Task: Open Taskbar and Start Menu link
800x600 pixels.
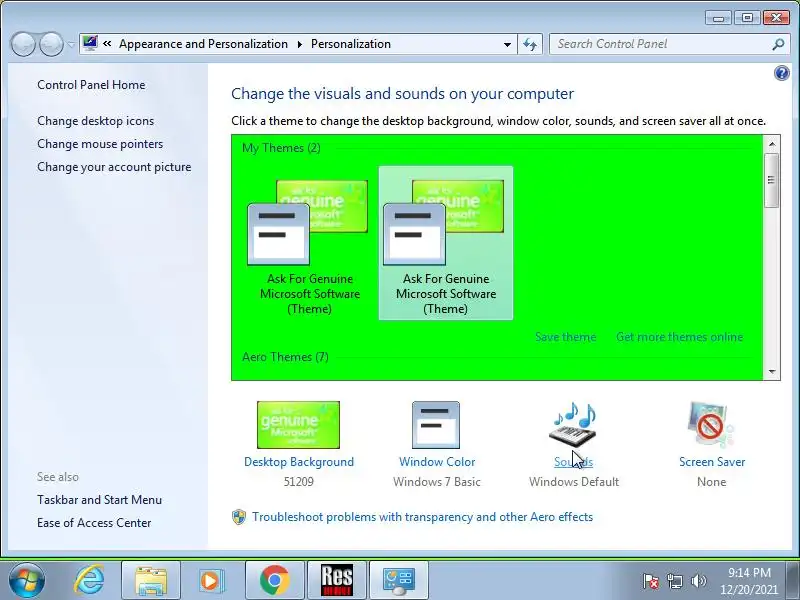Action: [x=99, y=500]
